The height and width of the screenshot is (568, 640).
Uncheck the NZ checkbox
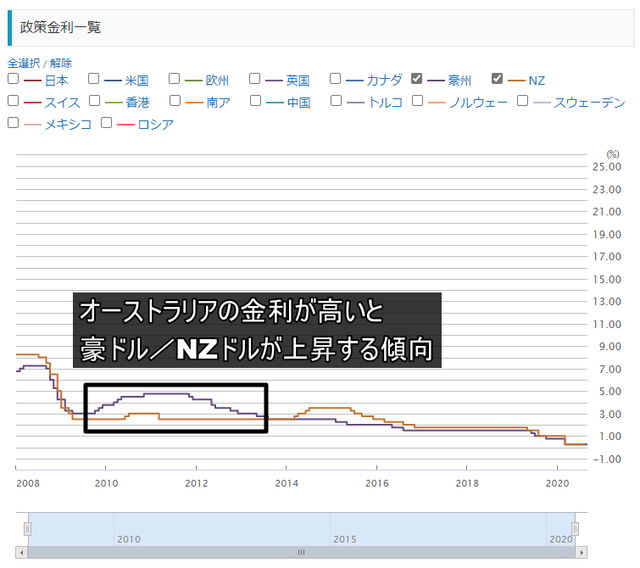coord(497,78)
